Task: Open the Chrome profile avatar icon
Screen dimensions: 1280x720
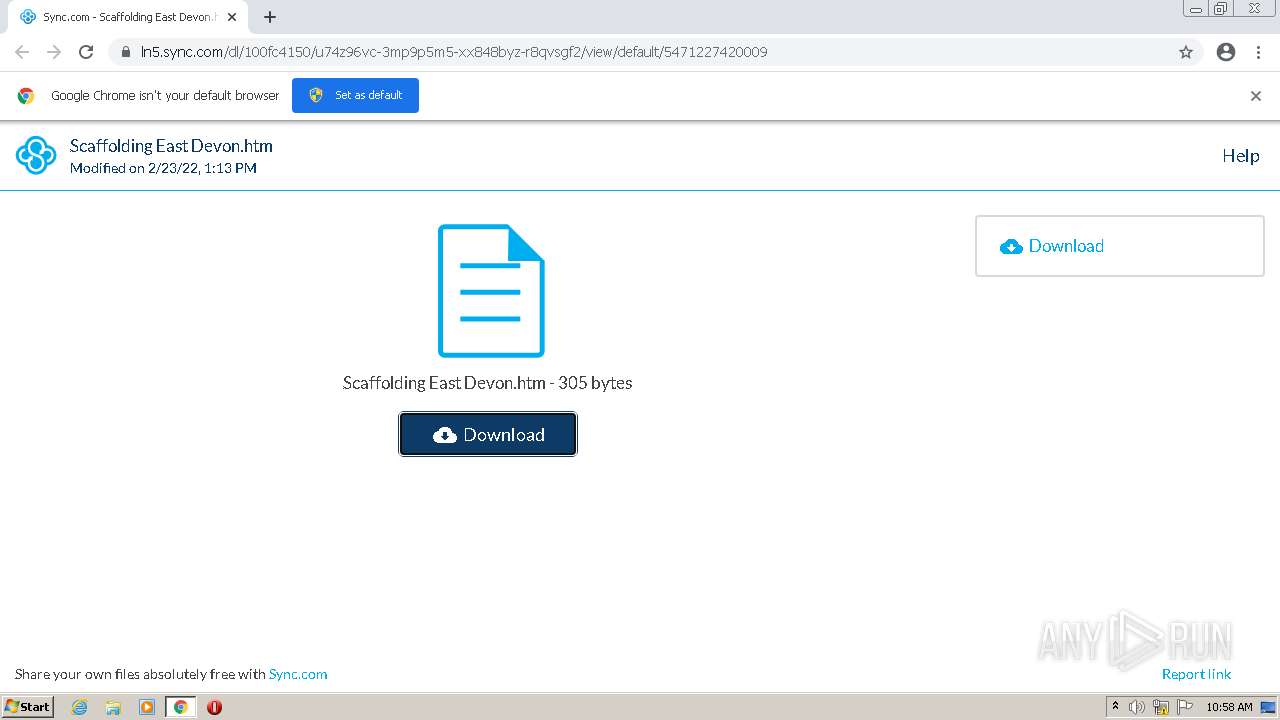Action: tap(1226, 52)
